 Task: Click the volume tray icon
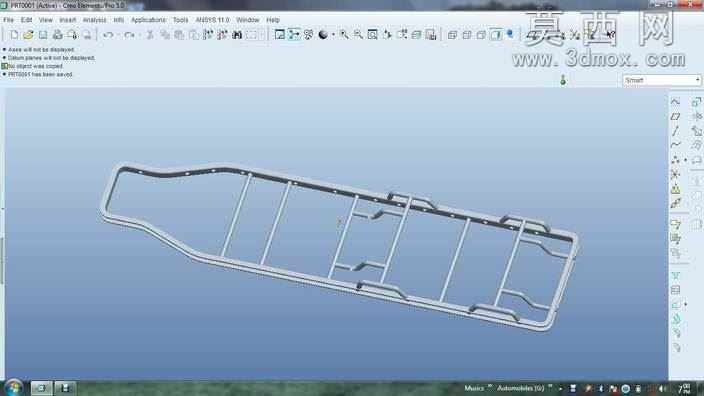coord(662,388)
